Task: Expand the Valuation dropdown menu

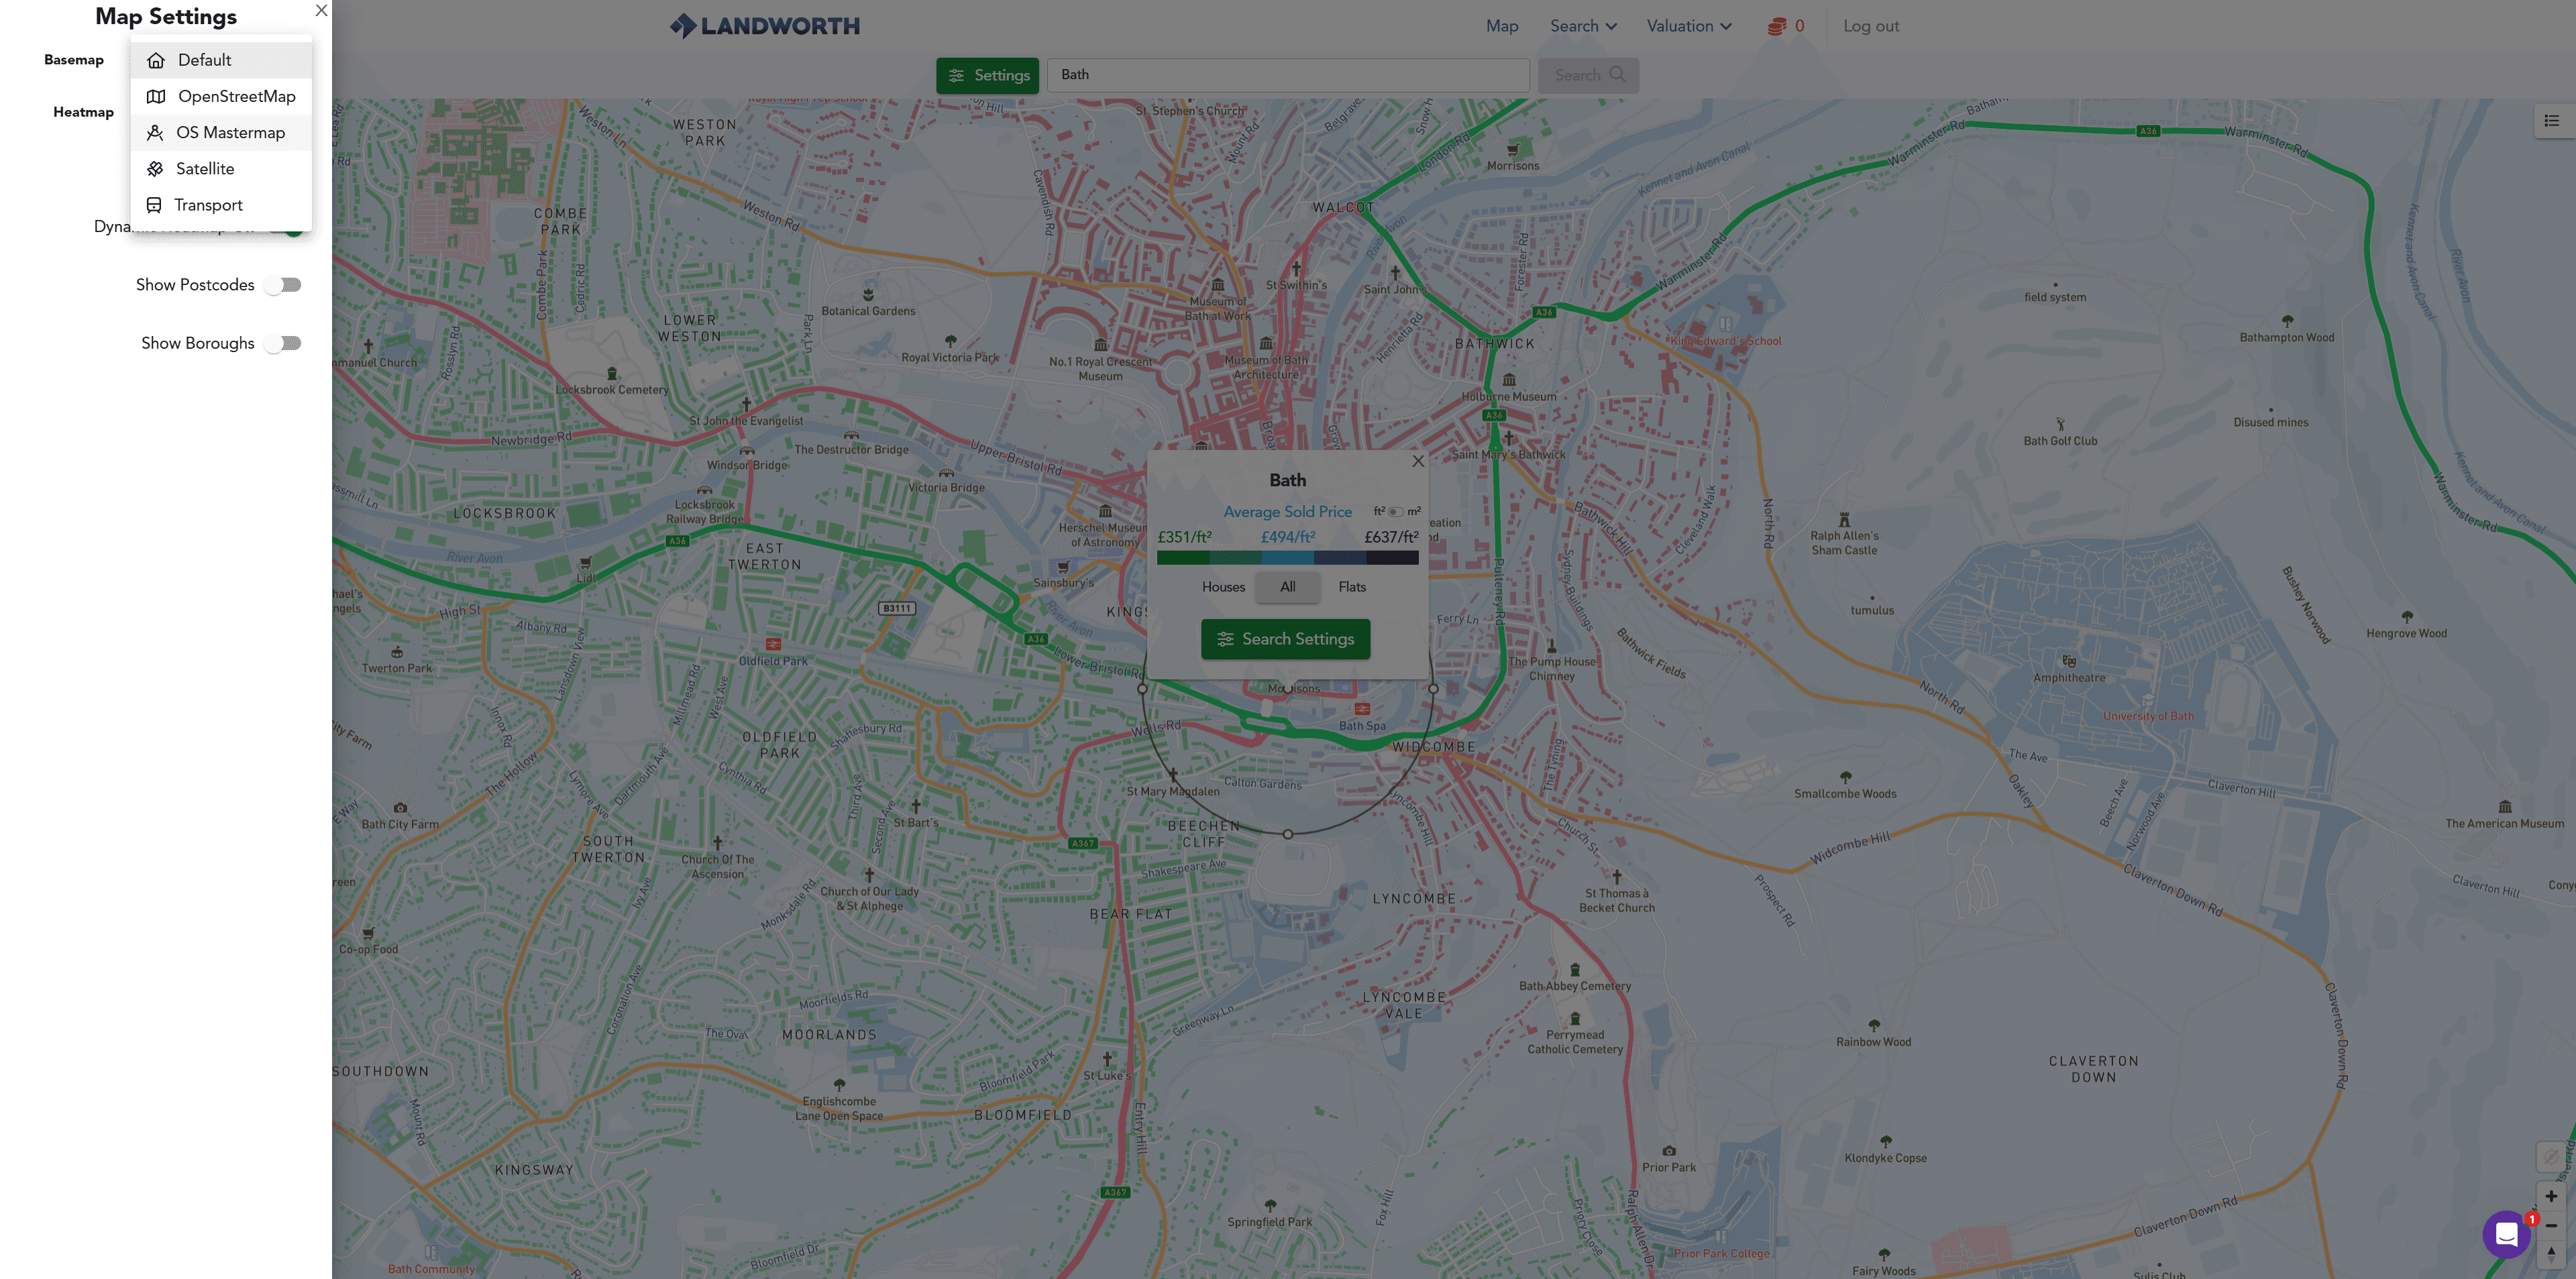Action: (x=1689, y=26)
